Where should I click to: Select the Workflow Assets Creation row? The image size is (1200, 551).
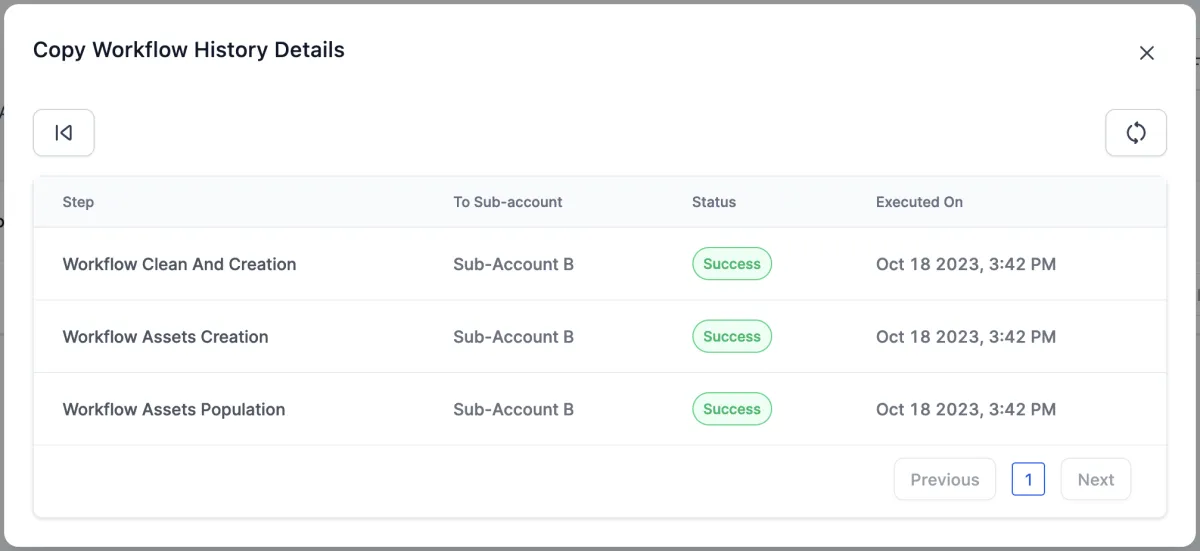coord(165,337)
